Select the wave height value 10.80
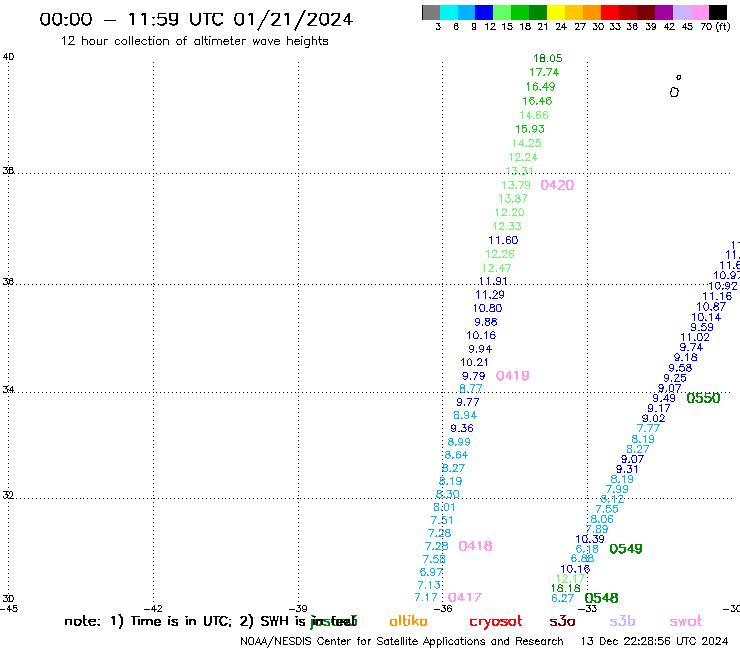Image resolution: width=740 pixels, height=650 pixels. coord(488,308)
